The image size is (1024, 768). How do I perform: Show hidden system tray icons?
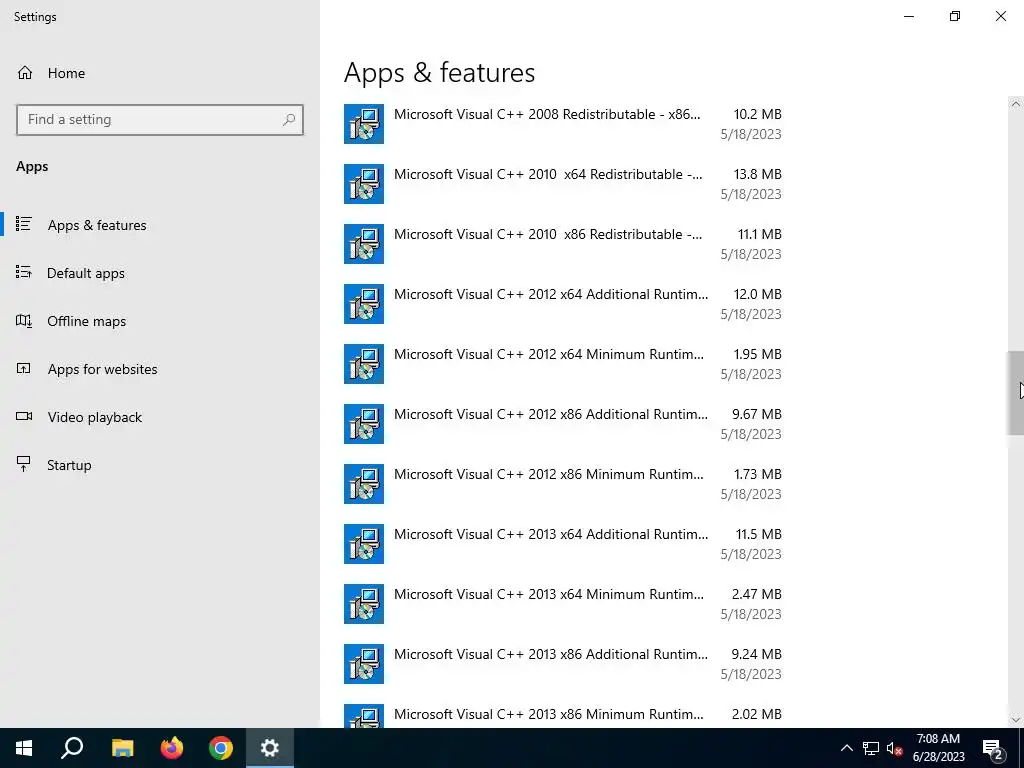[846, 748]
